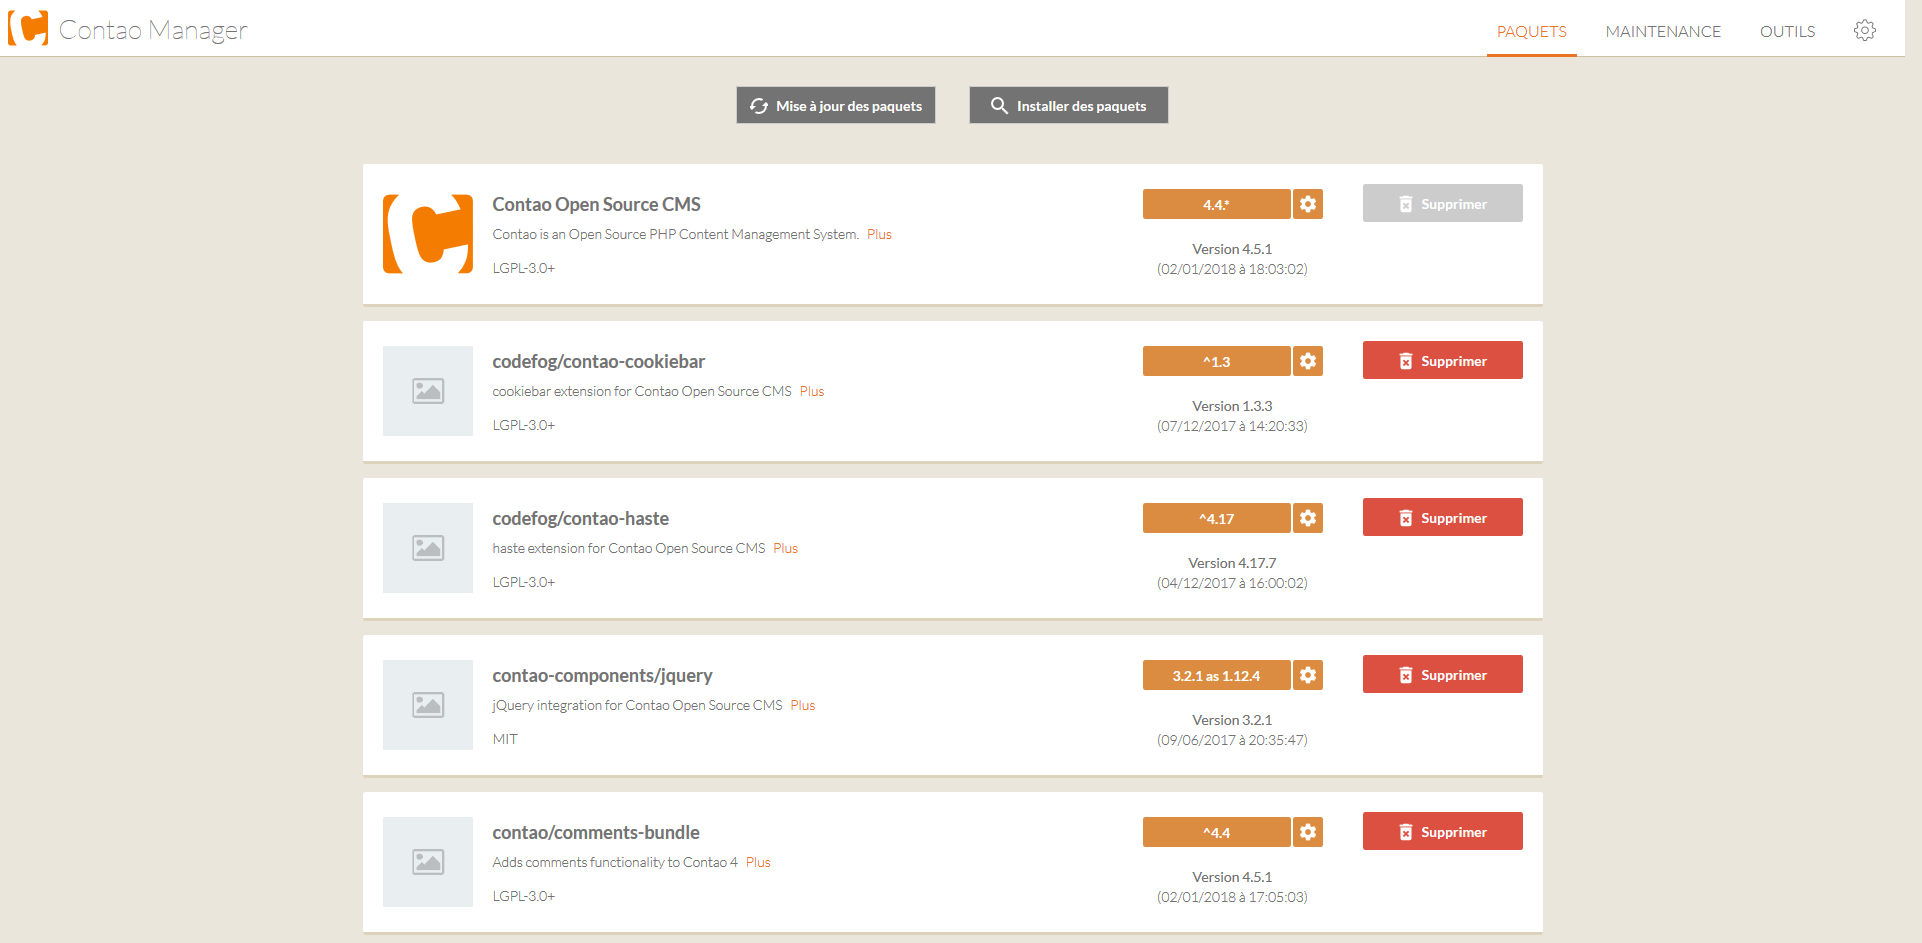The image size is (1922, 943).
Task: Click the Contao Manager logo icon
Action: (x=28, y=28)
